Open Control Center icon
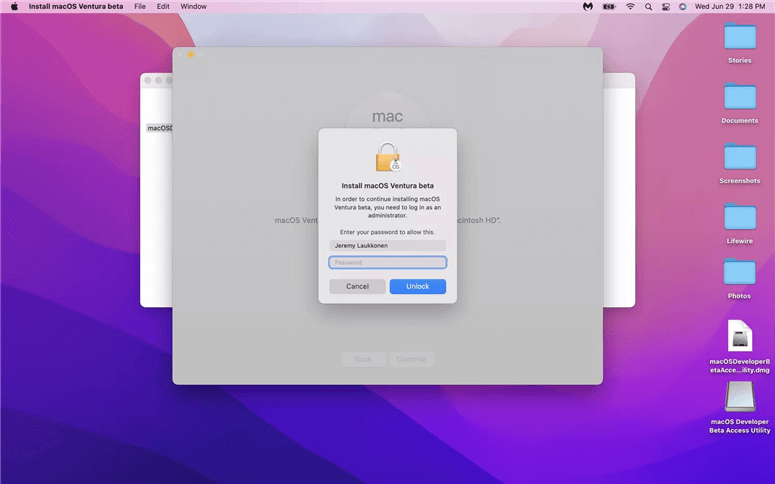 [666, 6]
